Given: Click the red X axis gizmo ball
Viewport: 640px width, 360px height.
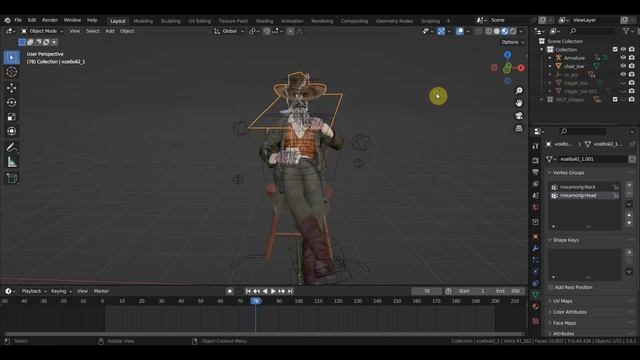Looking at the screenshot, I should tap(521, 68).
